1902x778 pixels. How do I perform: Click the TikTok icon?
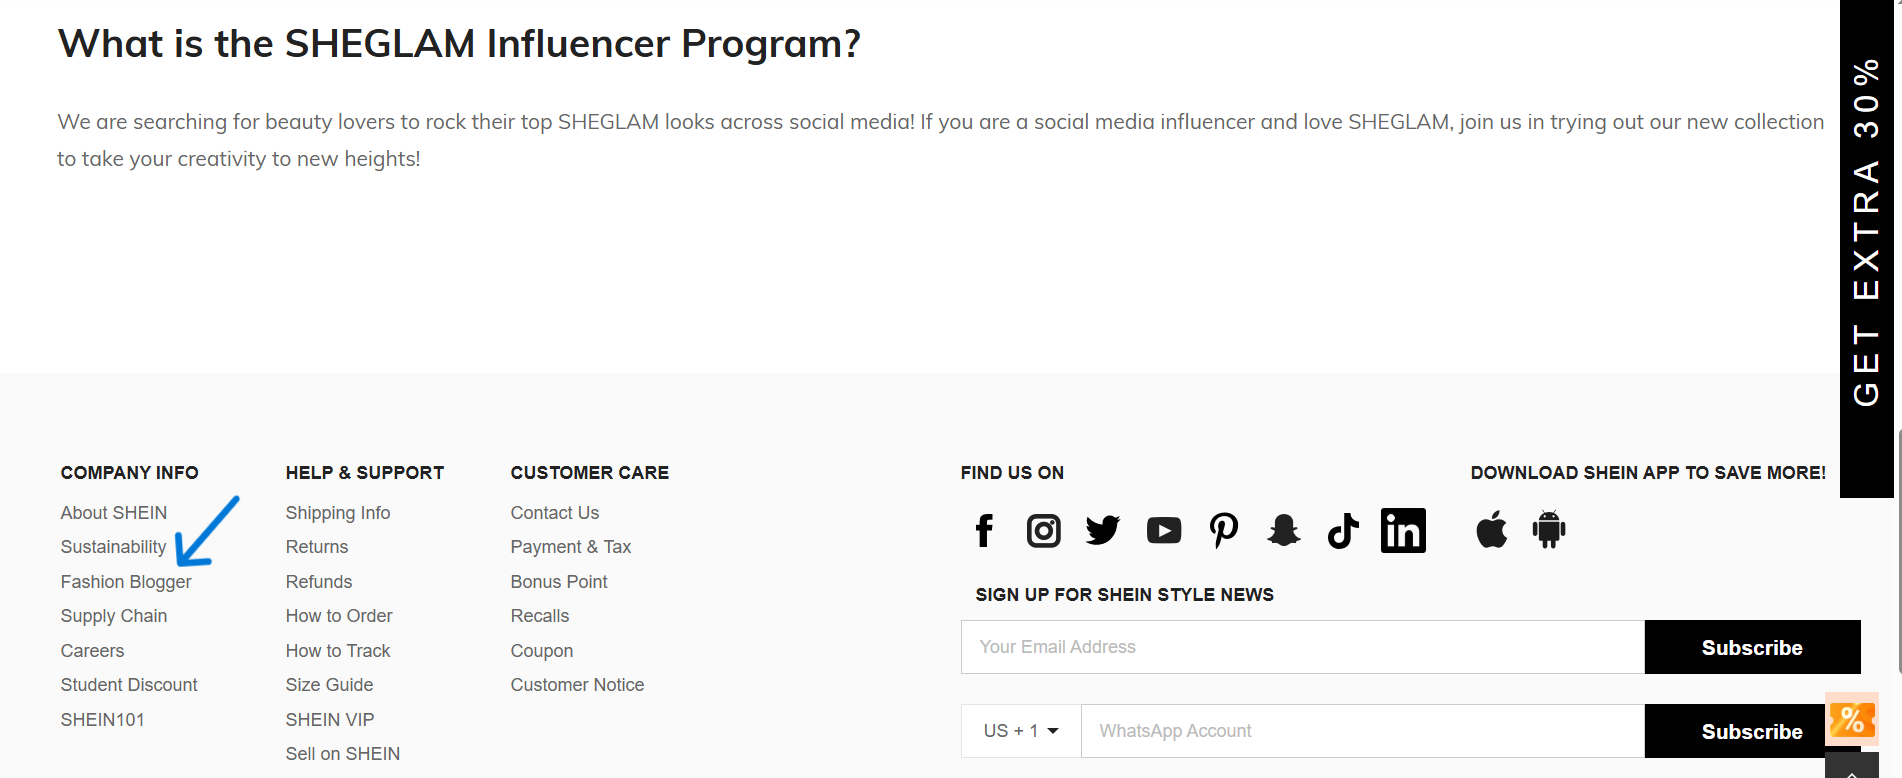(x=1343, y=531)
